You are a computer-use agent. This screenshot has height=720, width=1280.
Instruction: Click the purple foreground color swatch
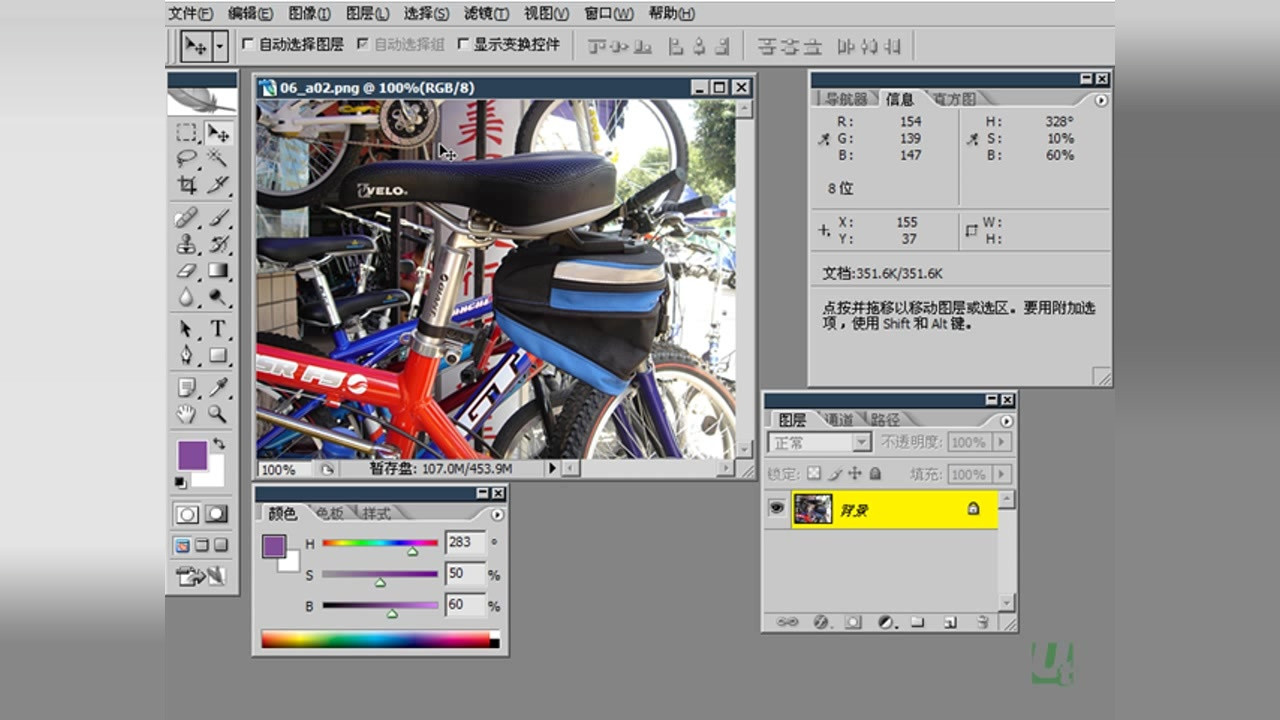click(x=192, y=456)
